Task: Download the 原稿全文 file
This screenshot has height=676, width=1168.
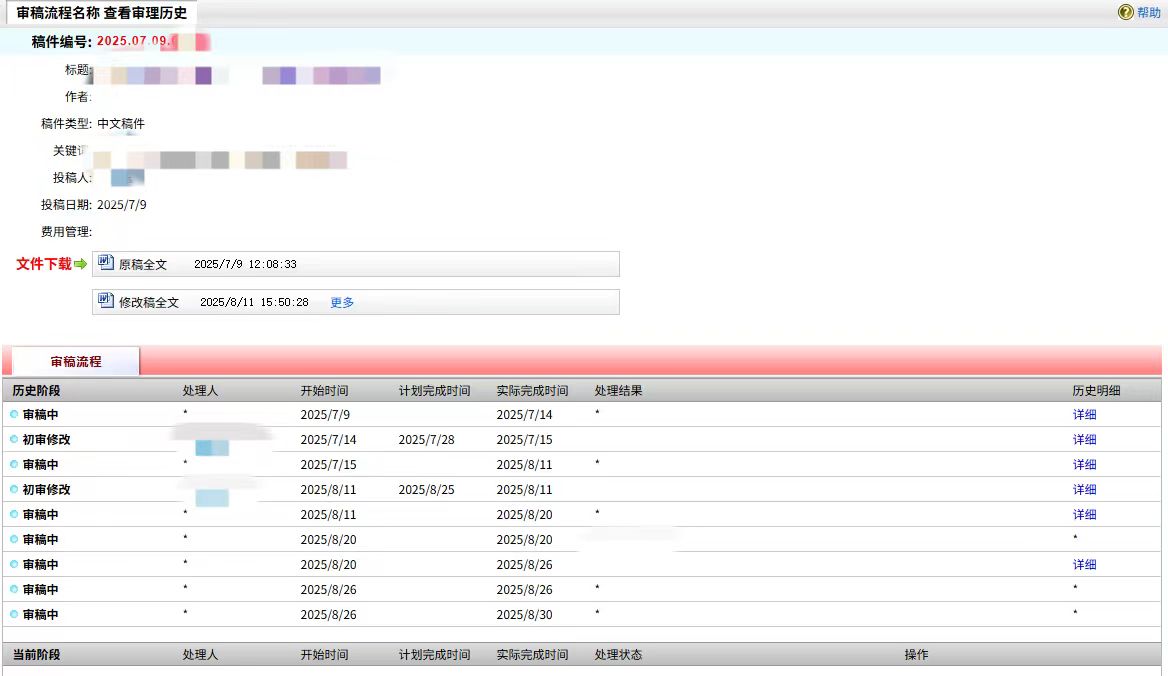Action: tap(143, 265)
